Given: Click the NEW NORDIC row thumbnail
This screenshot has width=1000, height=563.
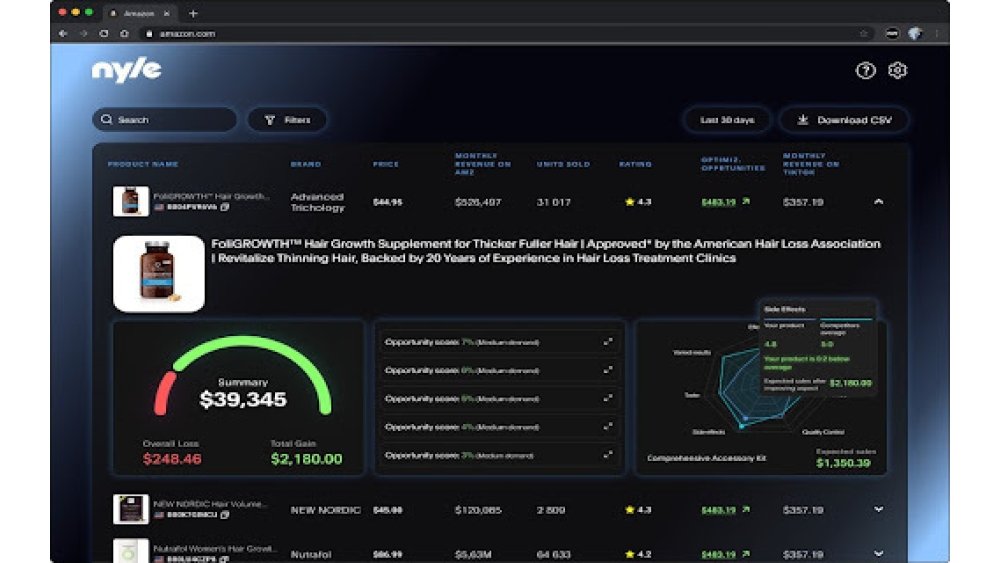Looking at the screenshot, I should coord(131,509).
